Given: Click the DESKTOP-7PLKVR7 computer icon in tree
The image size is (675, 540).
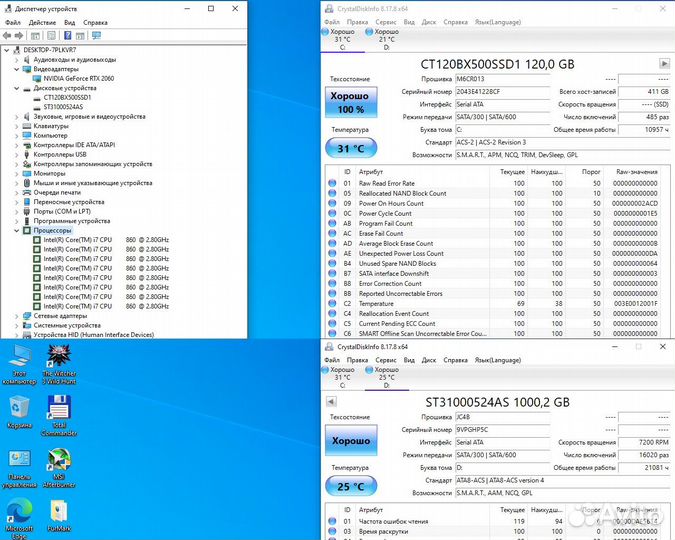Looking at the screenshot, I should [17, 50].
